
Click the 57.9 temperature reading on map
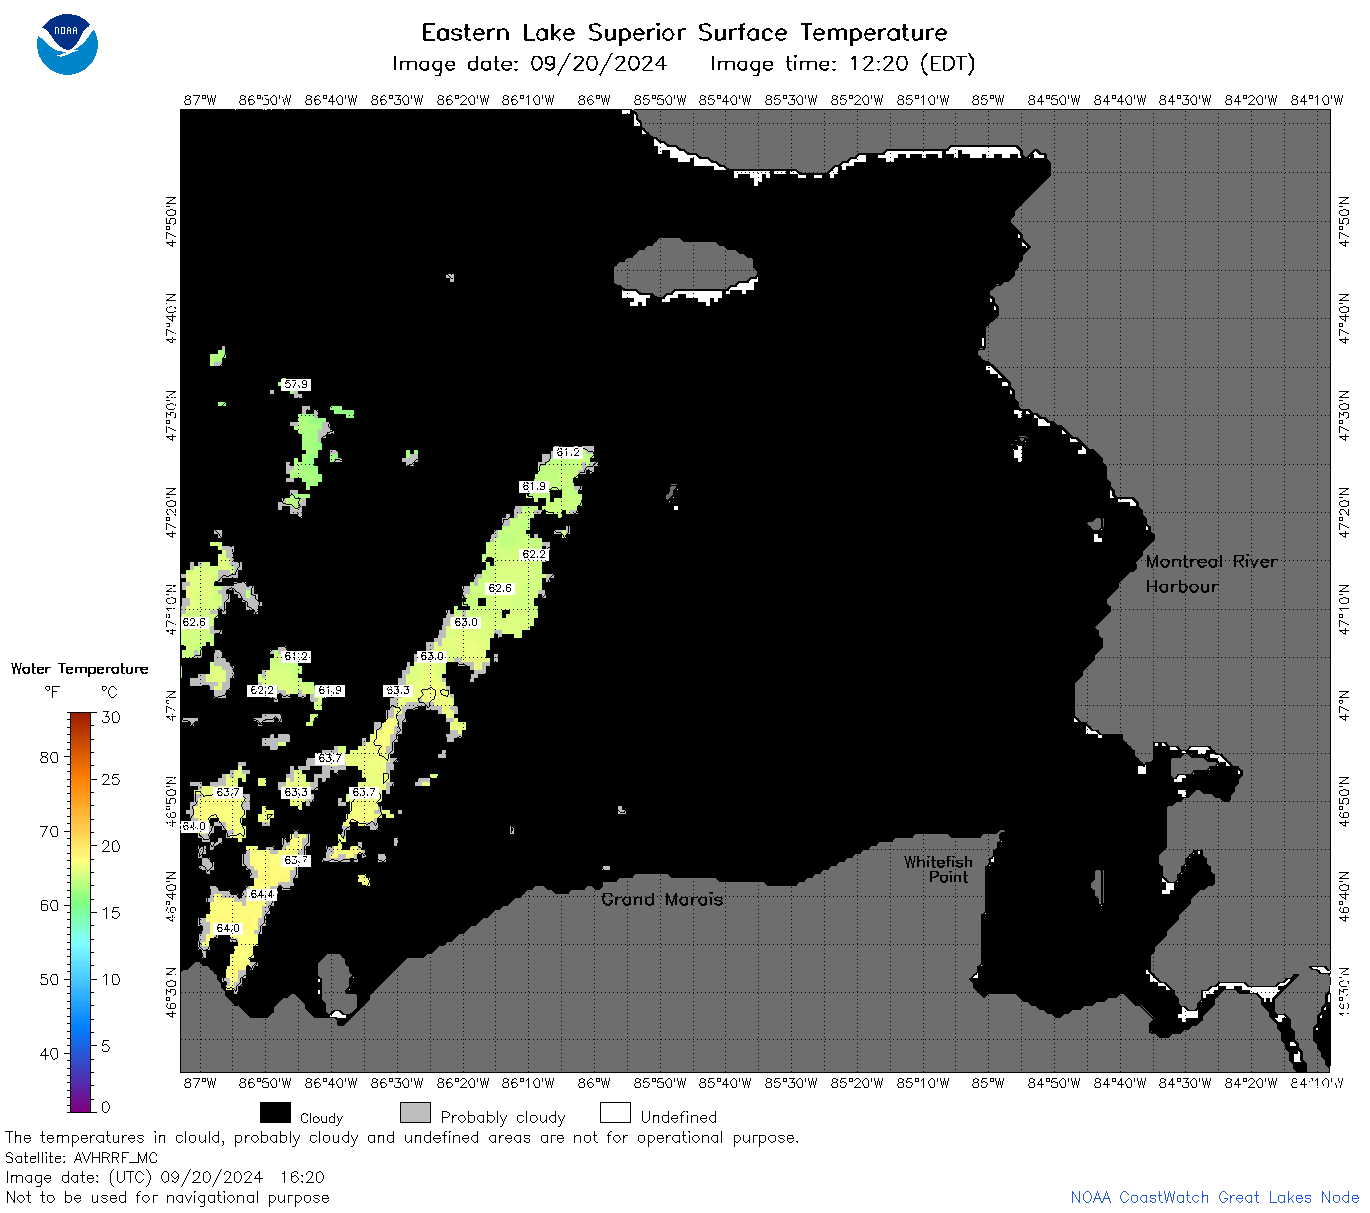(296, 384)
